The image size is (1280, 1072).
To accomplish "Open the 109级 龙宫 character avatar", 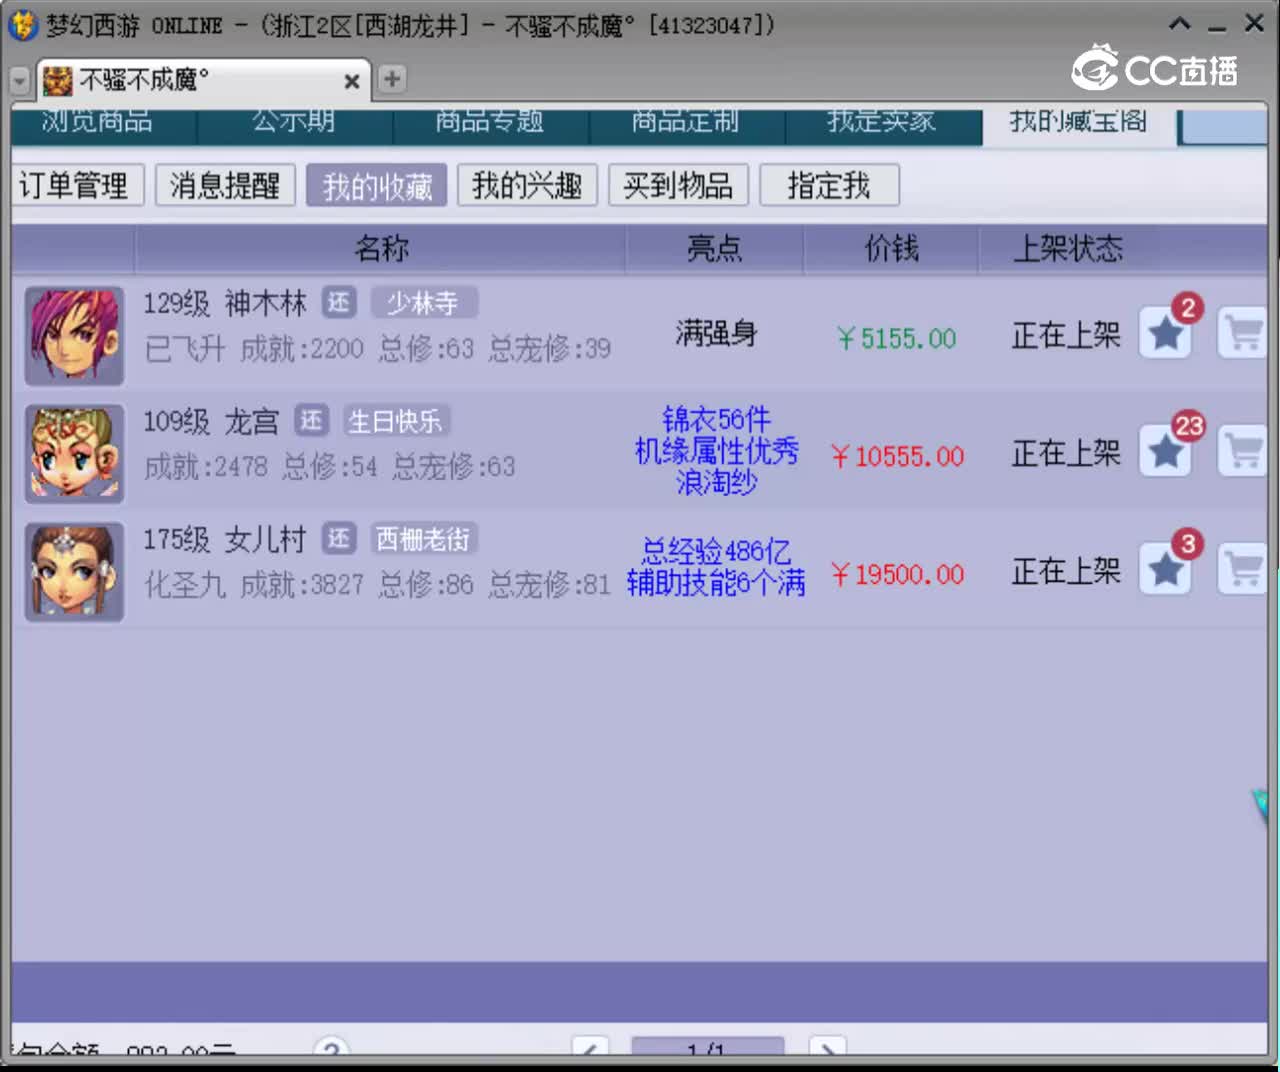I will tap(74, 454).
